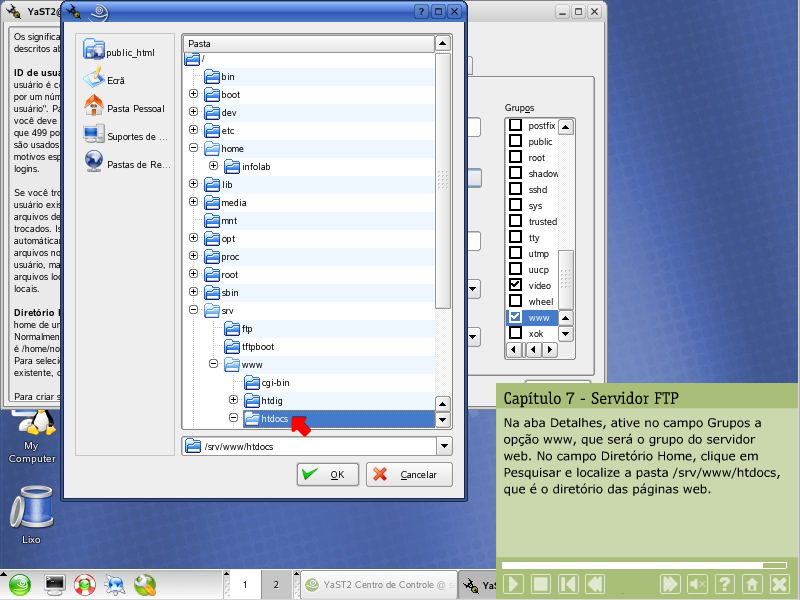Check the postfix group checkbox
Screen dimensions: 800x600
click(516, 126)
